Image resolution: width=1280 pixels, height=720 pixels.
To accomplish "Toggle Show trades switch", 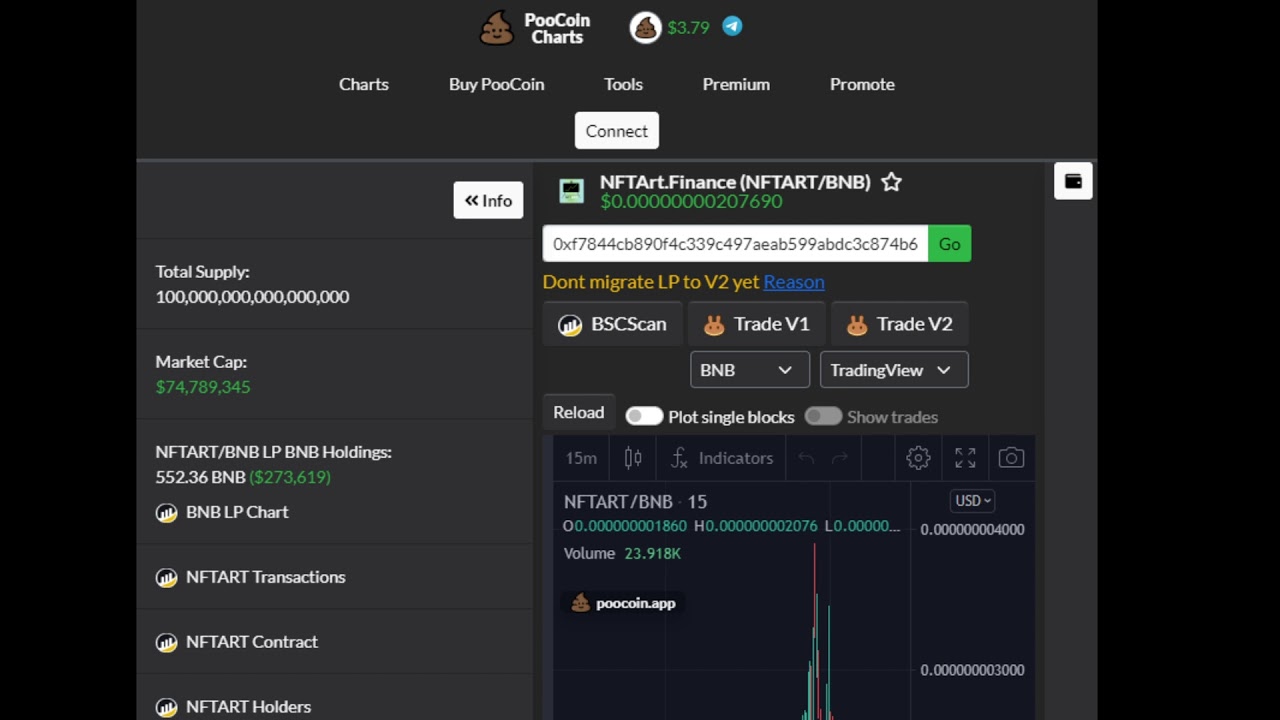I will 823,416.
